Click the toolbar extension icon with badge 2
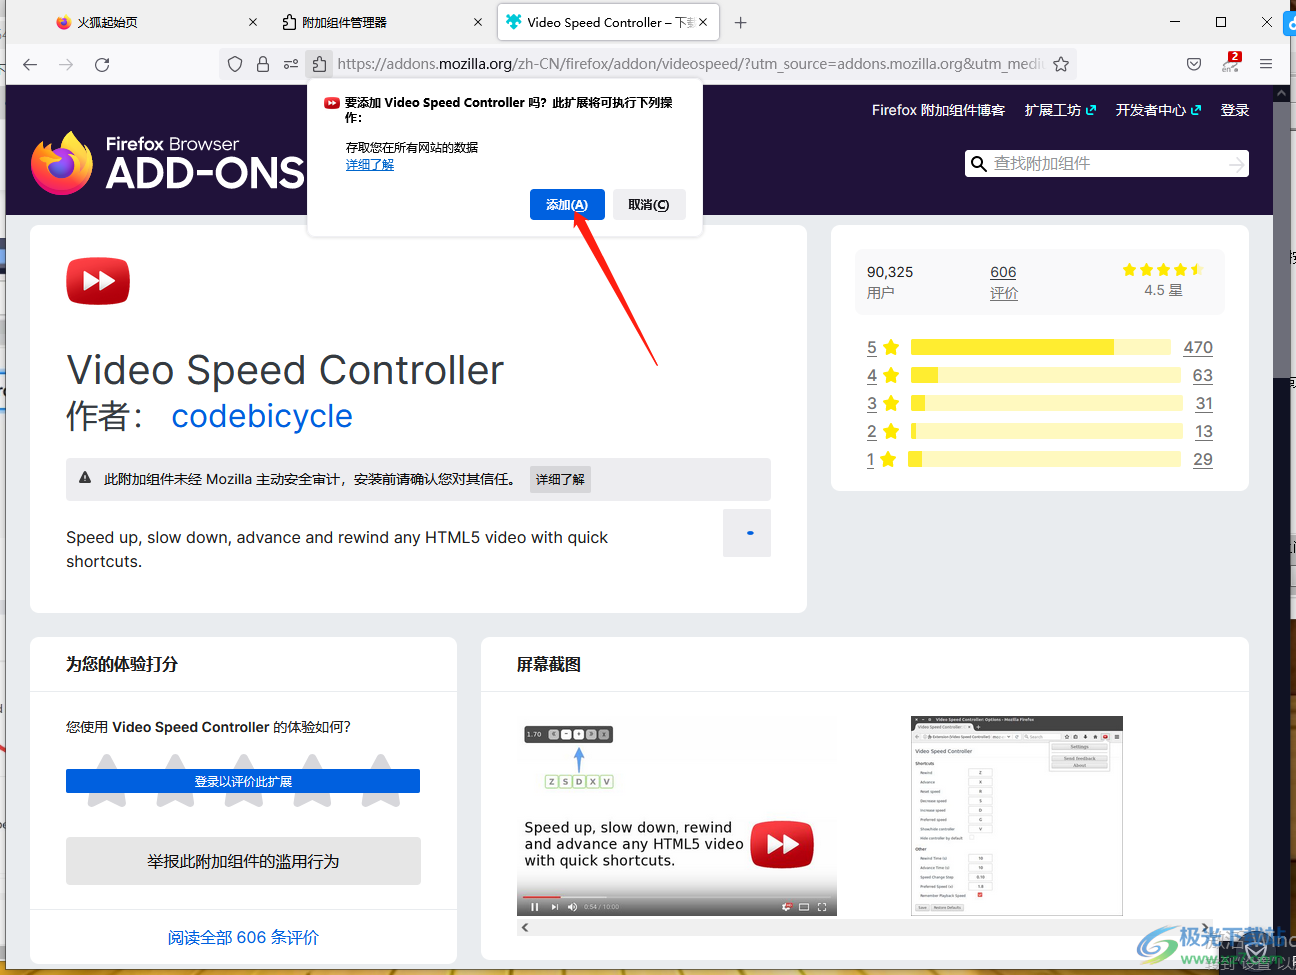 1231,63
